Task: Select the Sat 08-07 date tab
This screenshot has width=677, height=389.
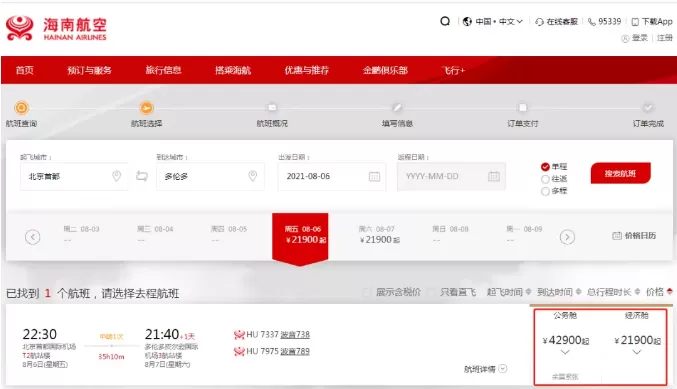Action: (376, 235)
